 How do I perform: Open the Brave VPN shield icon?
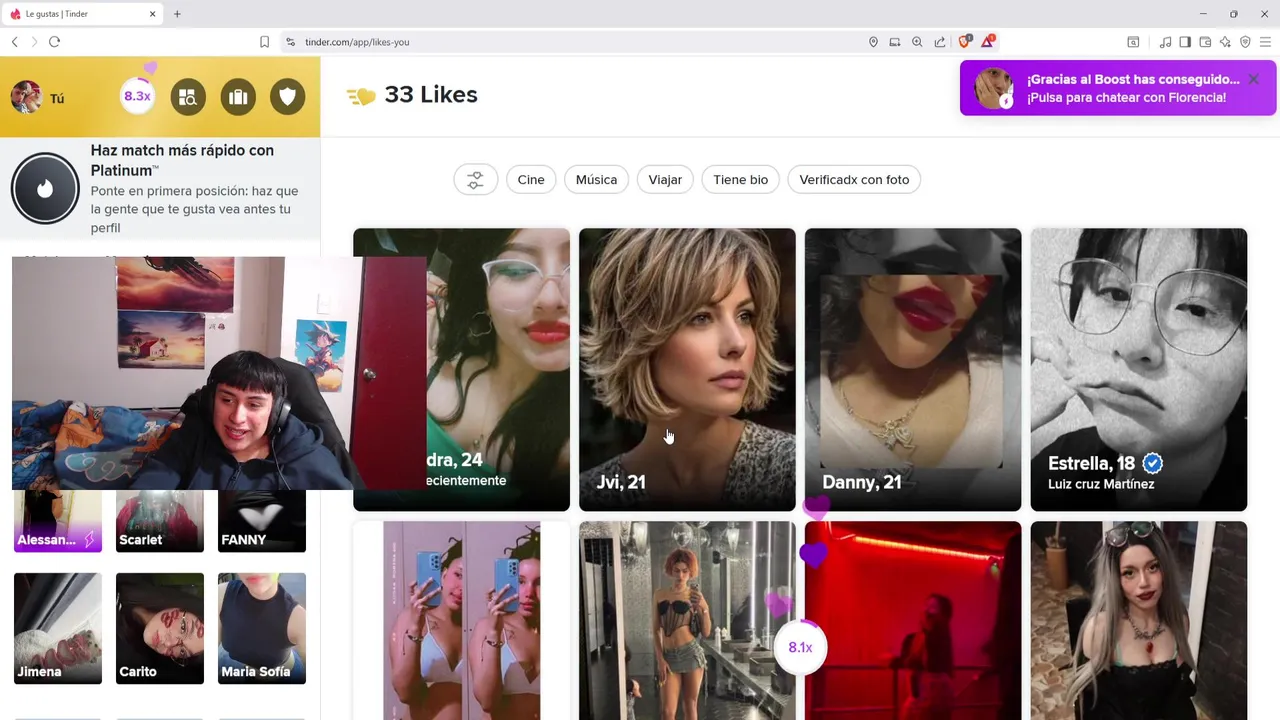(1245, 42)
